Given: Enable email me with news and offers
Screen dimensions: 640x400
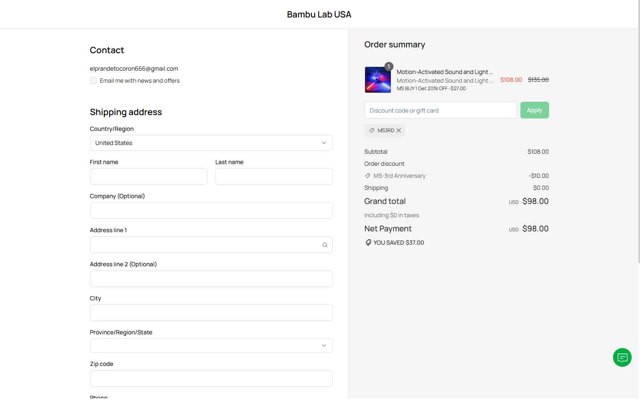Looking at the screenshot, I should pos(94,81).
